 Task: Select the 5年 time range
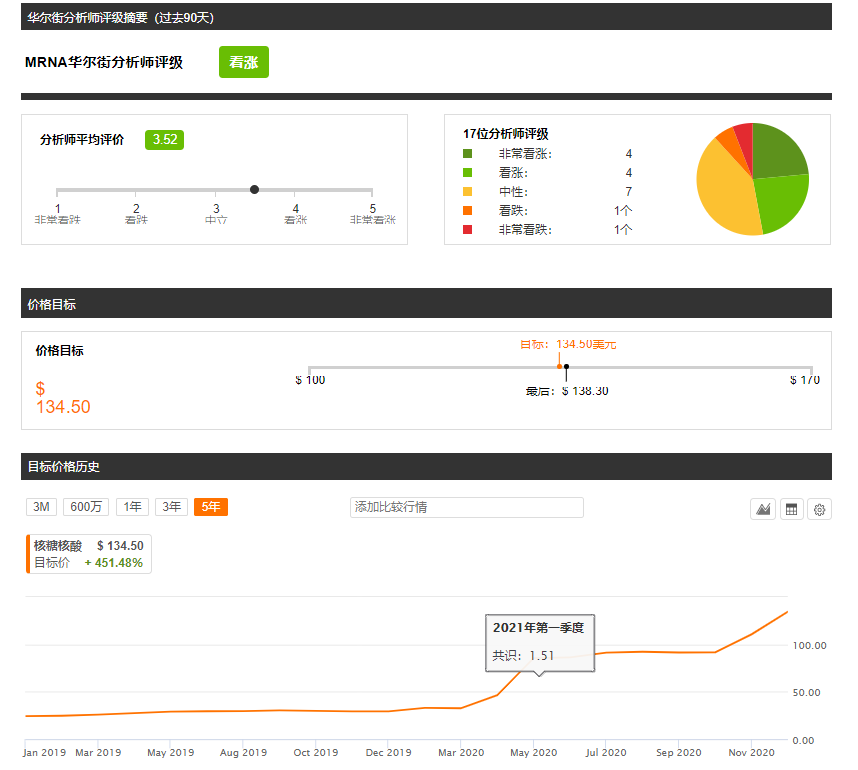[211, 507]
